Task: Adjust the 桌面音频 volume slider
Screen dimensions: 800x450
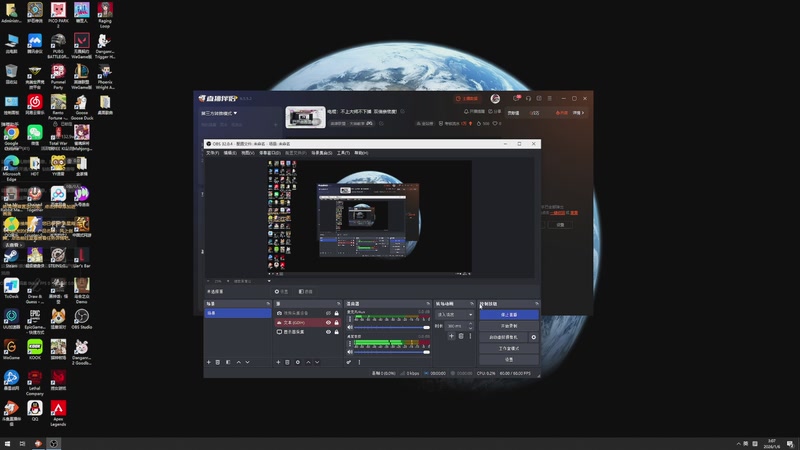Action: (x=392, y=352)
